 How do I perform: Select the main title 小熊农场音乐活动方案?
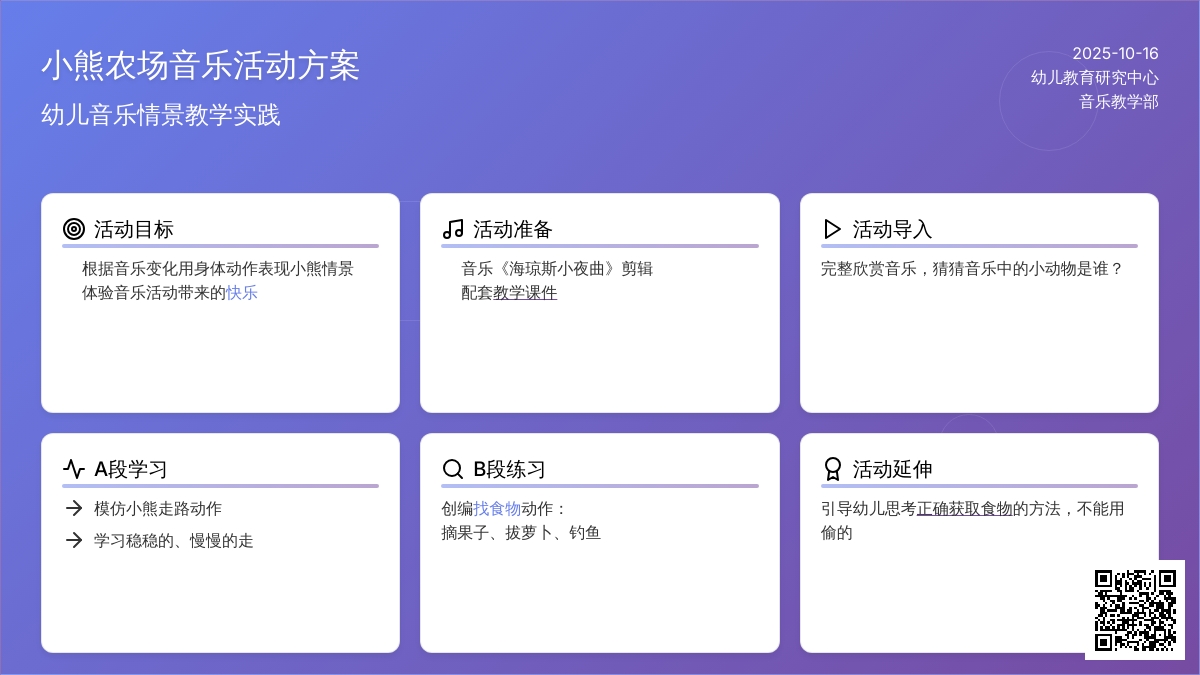pyautogui.click(x=200, y=65)
